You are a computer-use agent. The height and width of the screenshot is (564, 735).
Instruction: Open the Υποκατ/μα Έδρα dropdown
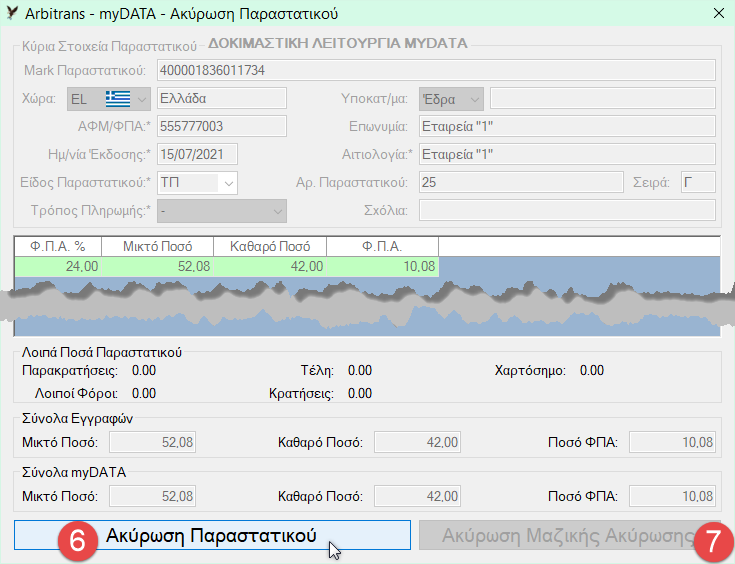coord(451,99)
